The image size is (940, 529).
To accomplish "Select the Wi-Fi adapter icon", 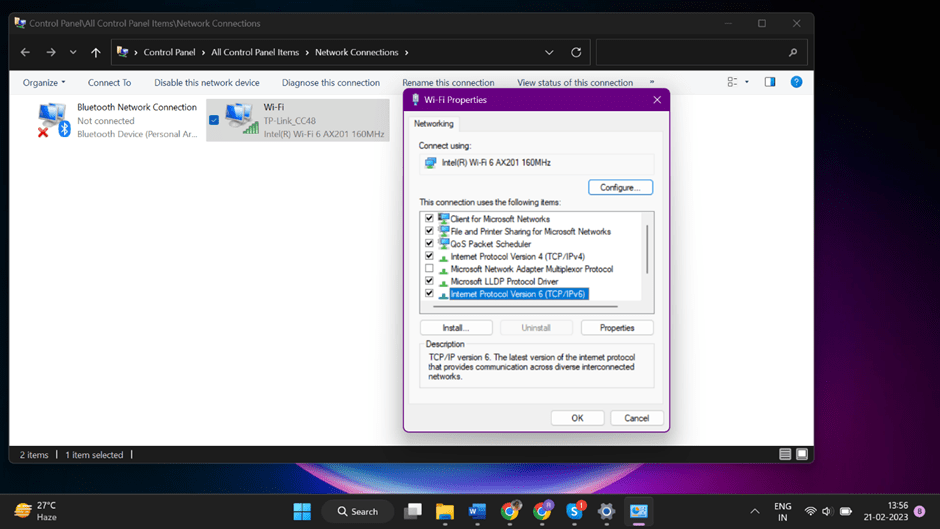I will tap(242, 119).
